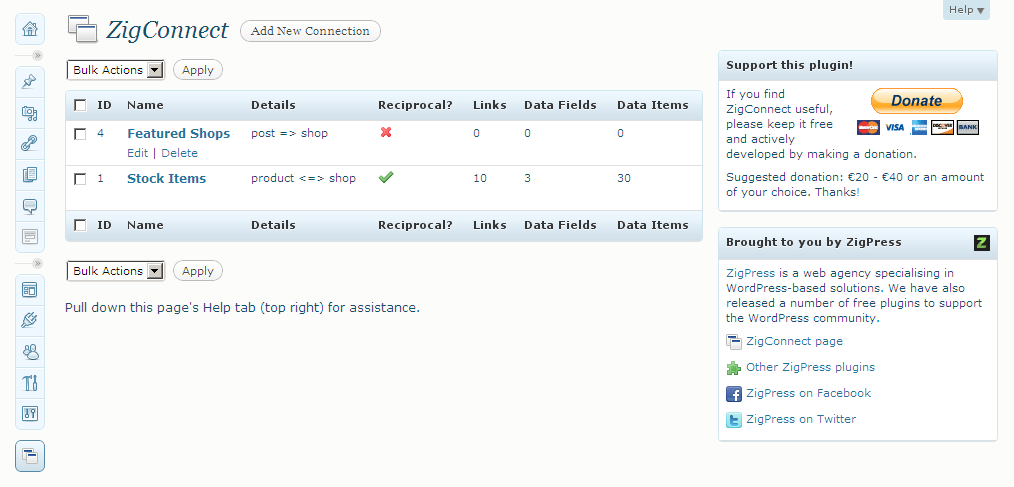Screen dimensions: 1014x487
Task: Open the Comments speech bubble icon
Action: (x=30, y=206)
